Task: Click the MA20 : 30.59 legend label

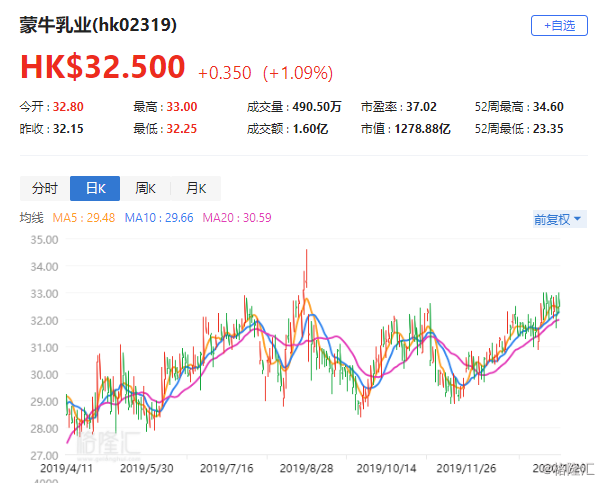Action: point(237,218)
